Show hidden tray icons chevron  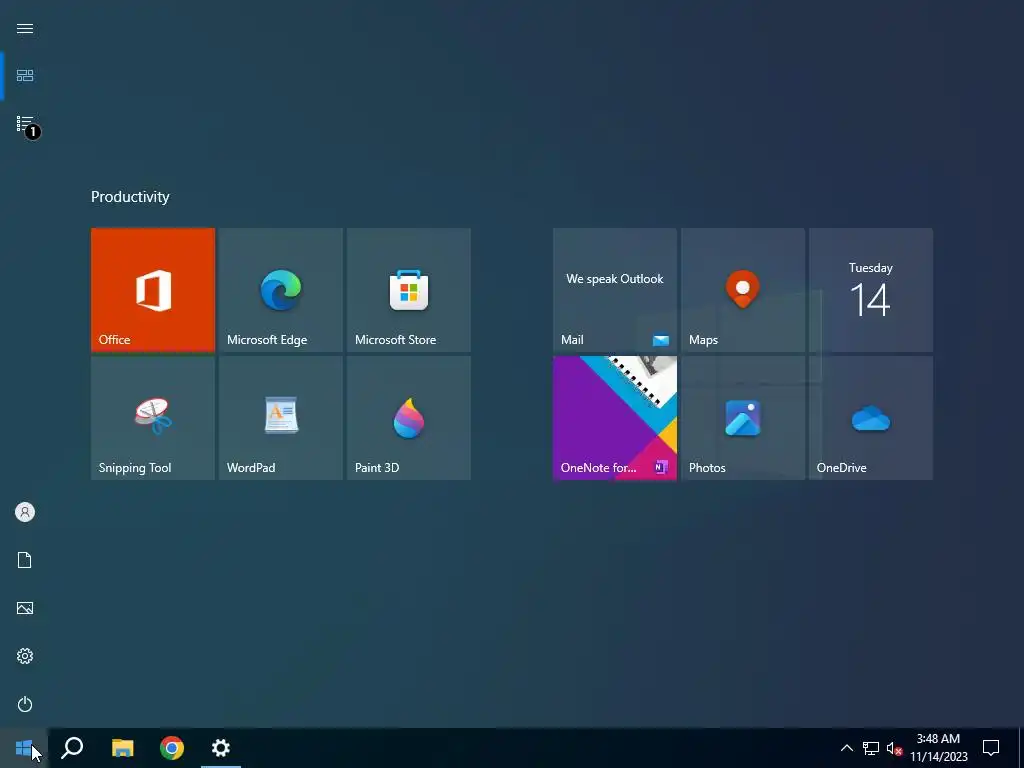846,748
